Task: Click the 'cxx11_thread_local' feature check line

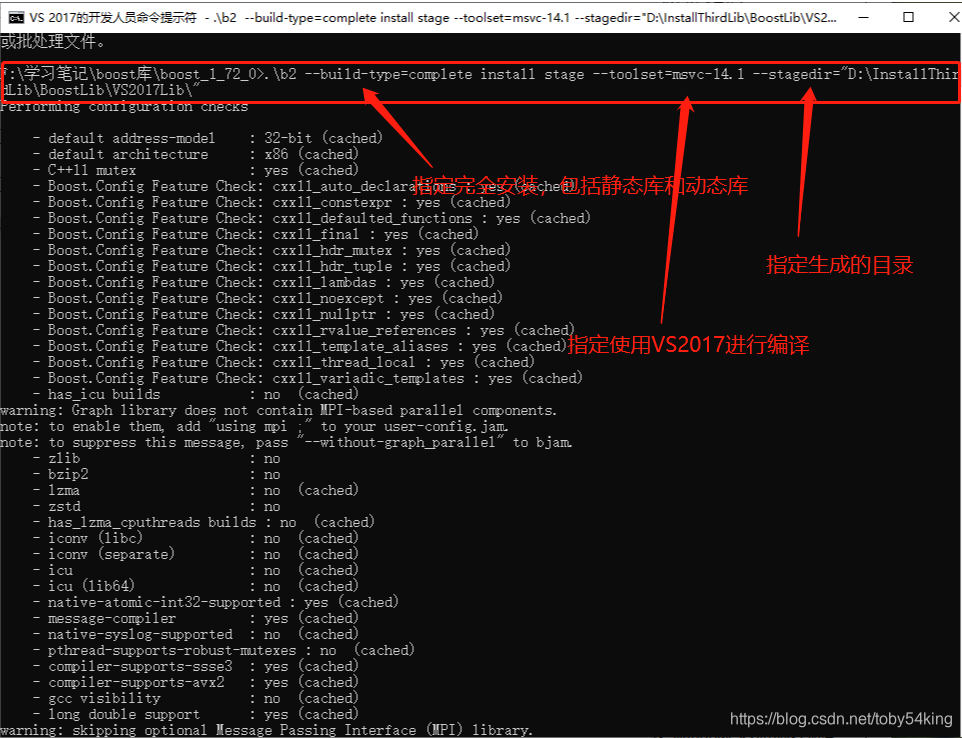Action: tap(284, 362)
